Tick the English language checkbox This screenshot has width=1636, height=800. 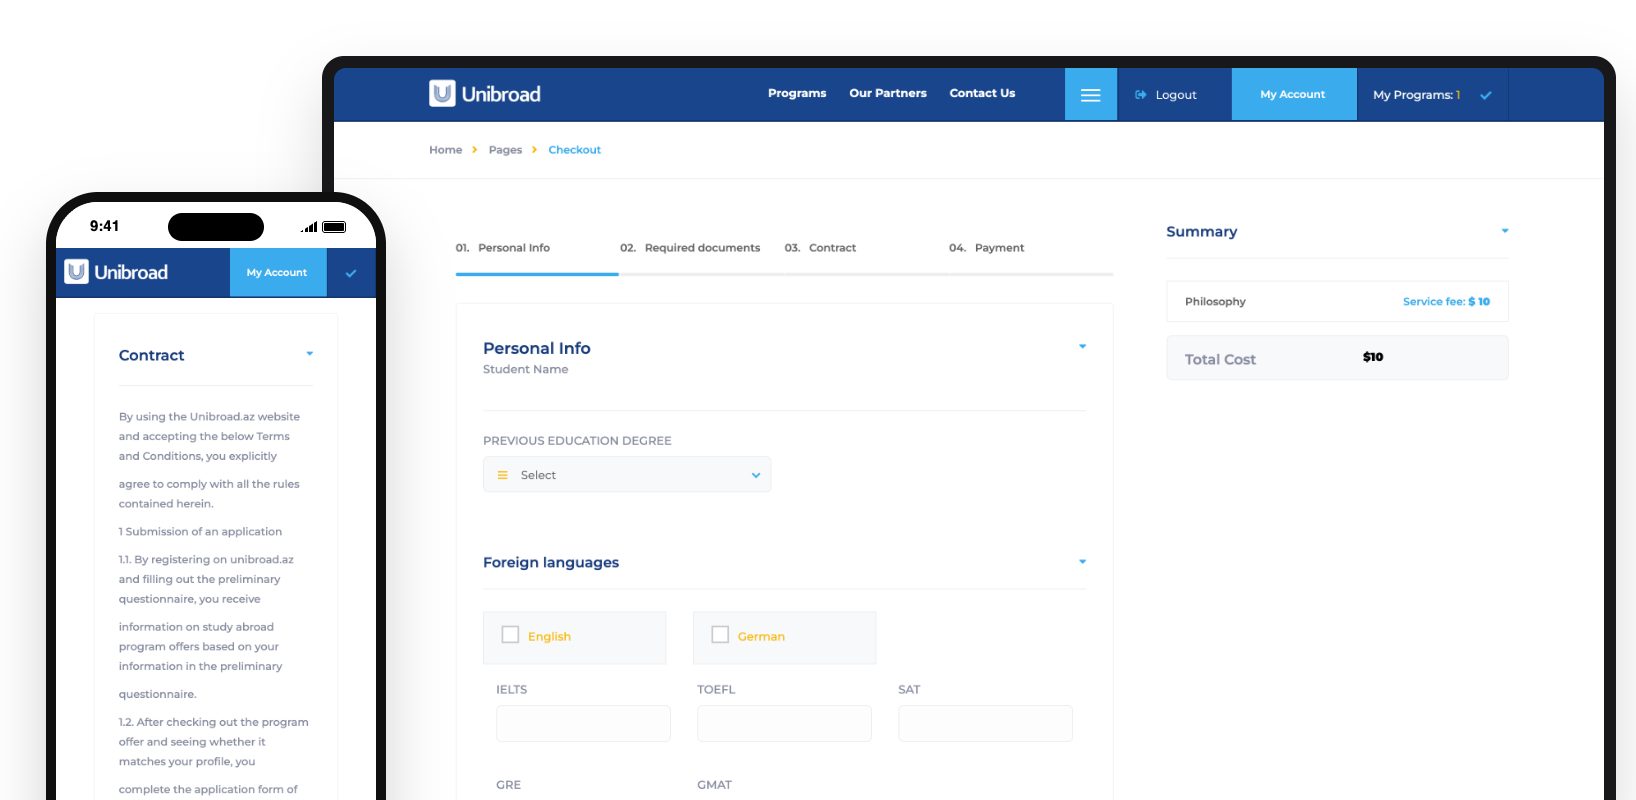pyautogui.click(x=510, y=635)
